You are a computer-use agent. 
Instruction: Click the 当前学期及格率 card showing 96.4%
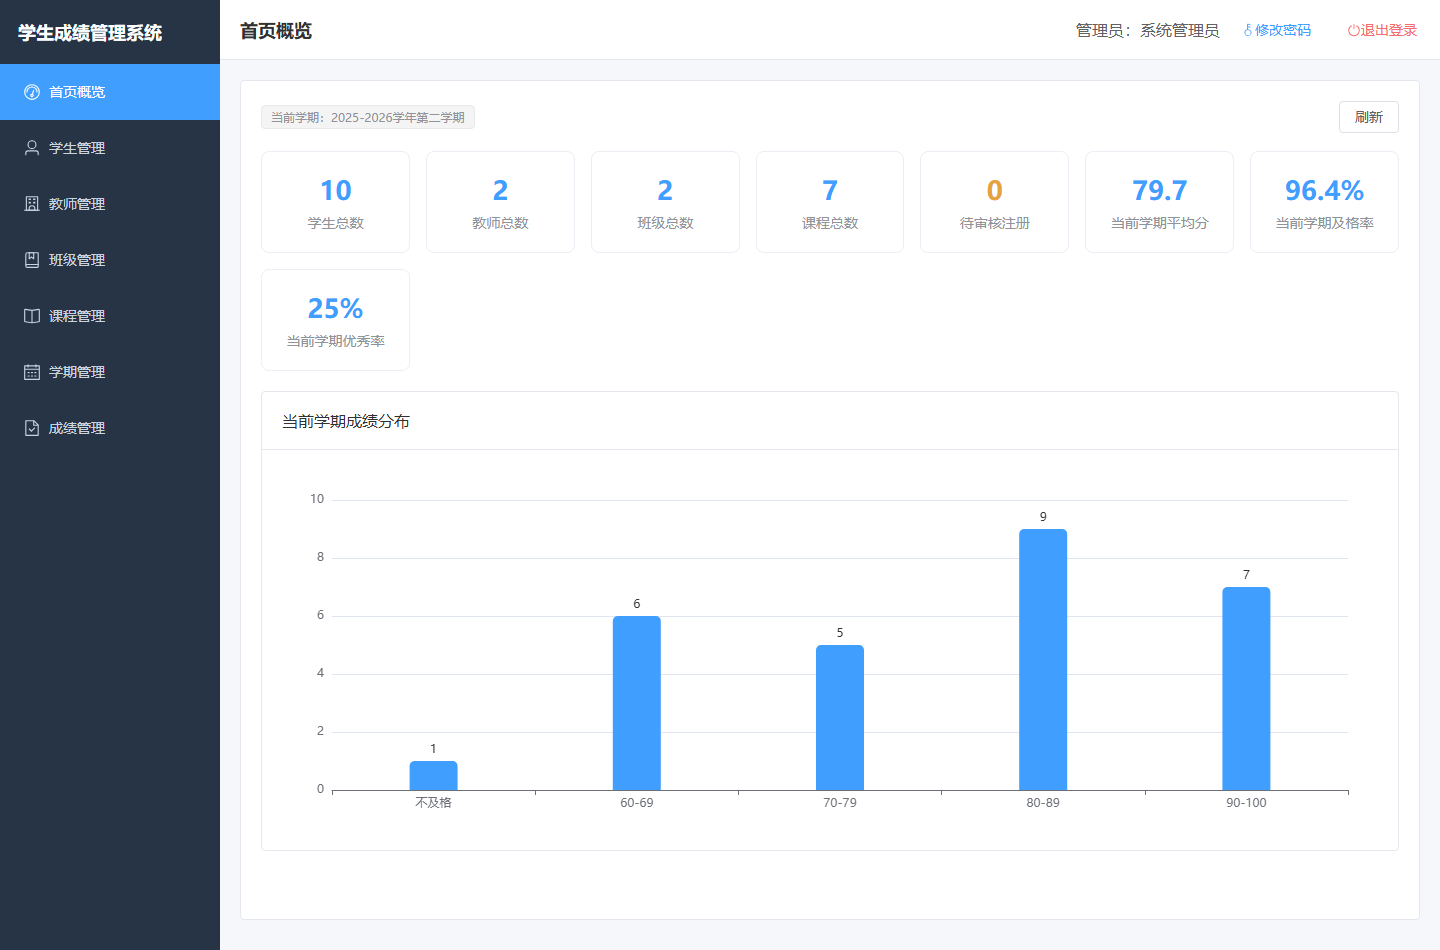click(x=1324, y=202)
